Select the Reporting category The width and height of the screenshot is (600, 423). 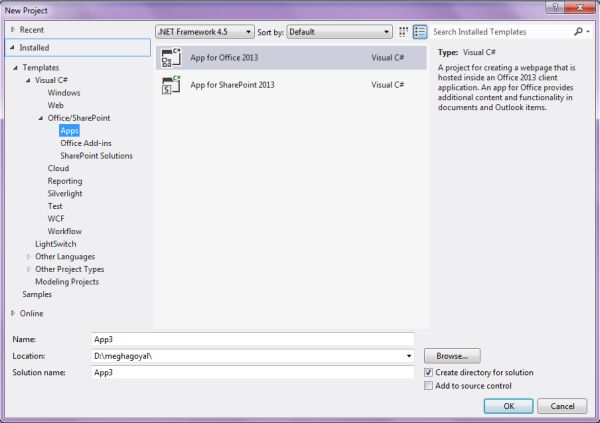[65, 181]
